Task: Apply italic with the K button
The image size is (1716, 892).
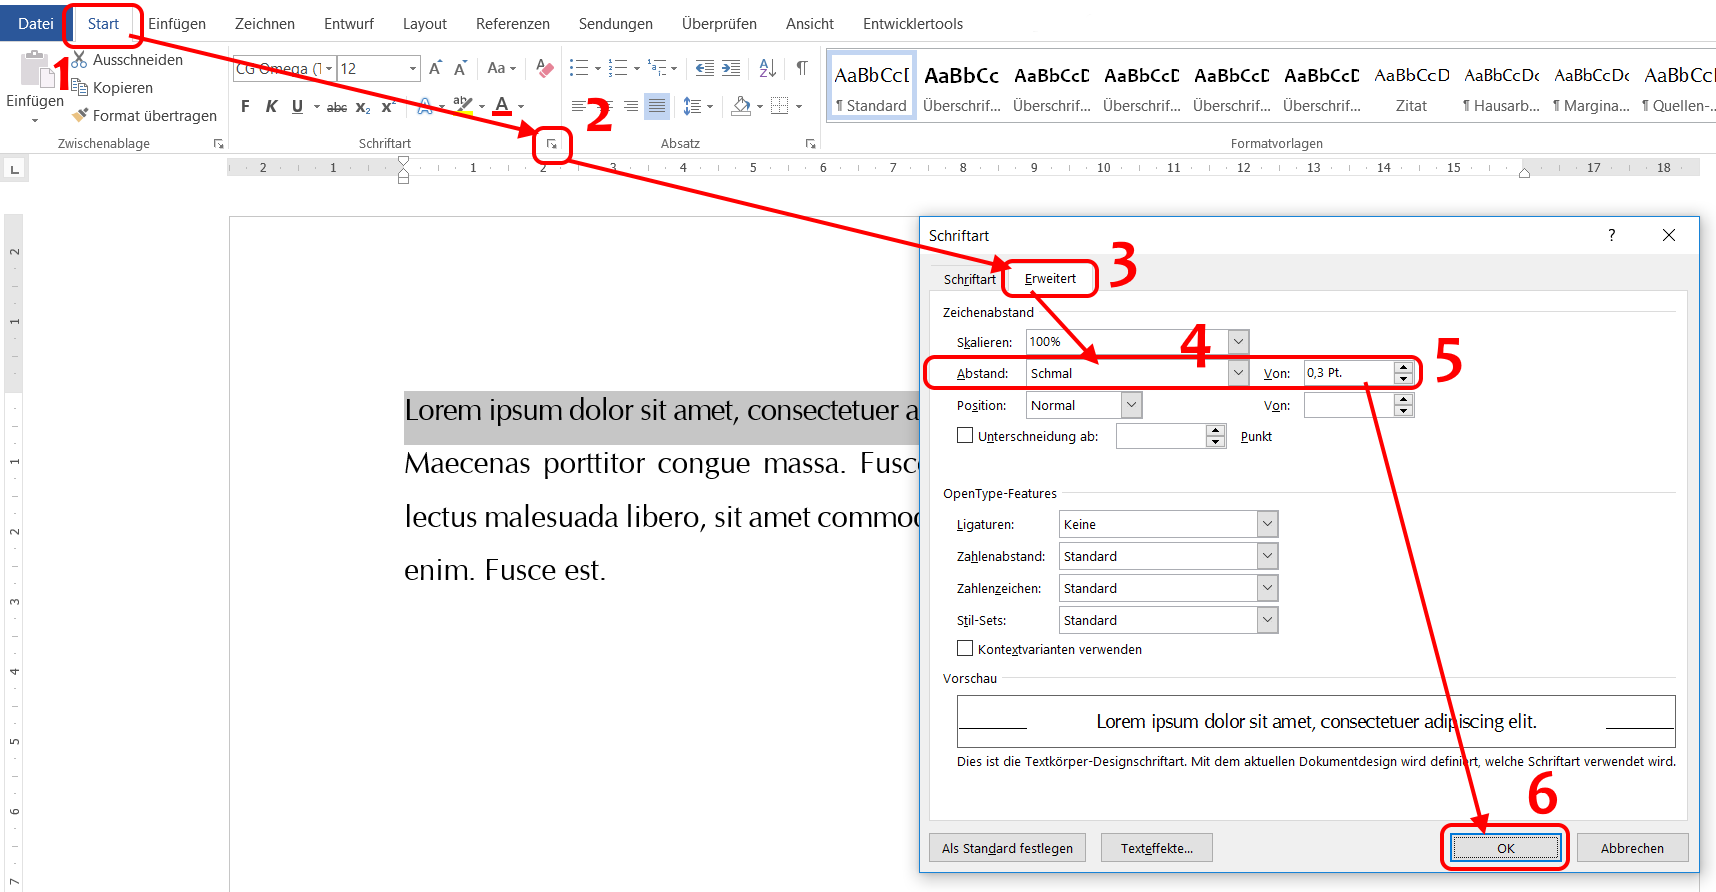Action: click(x=271, y=106)
